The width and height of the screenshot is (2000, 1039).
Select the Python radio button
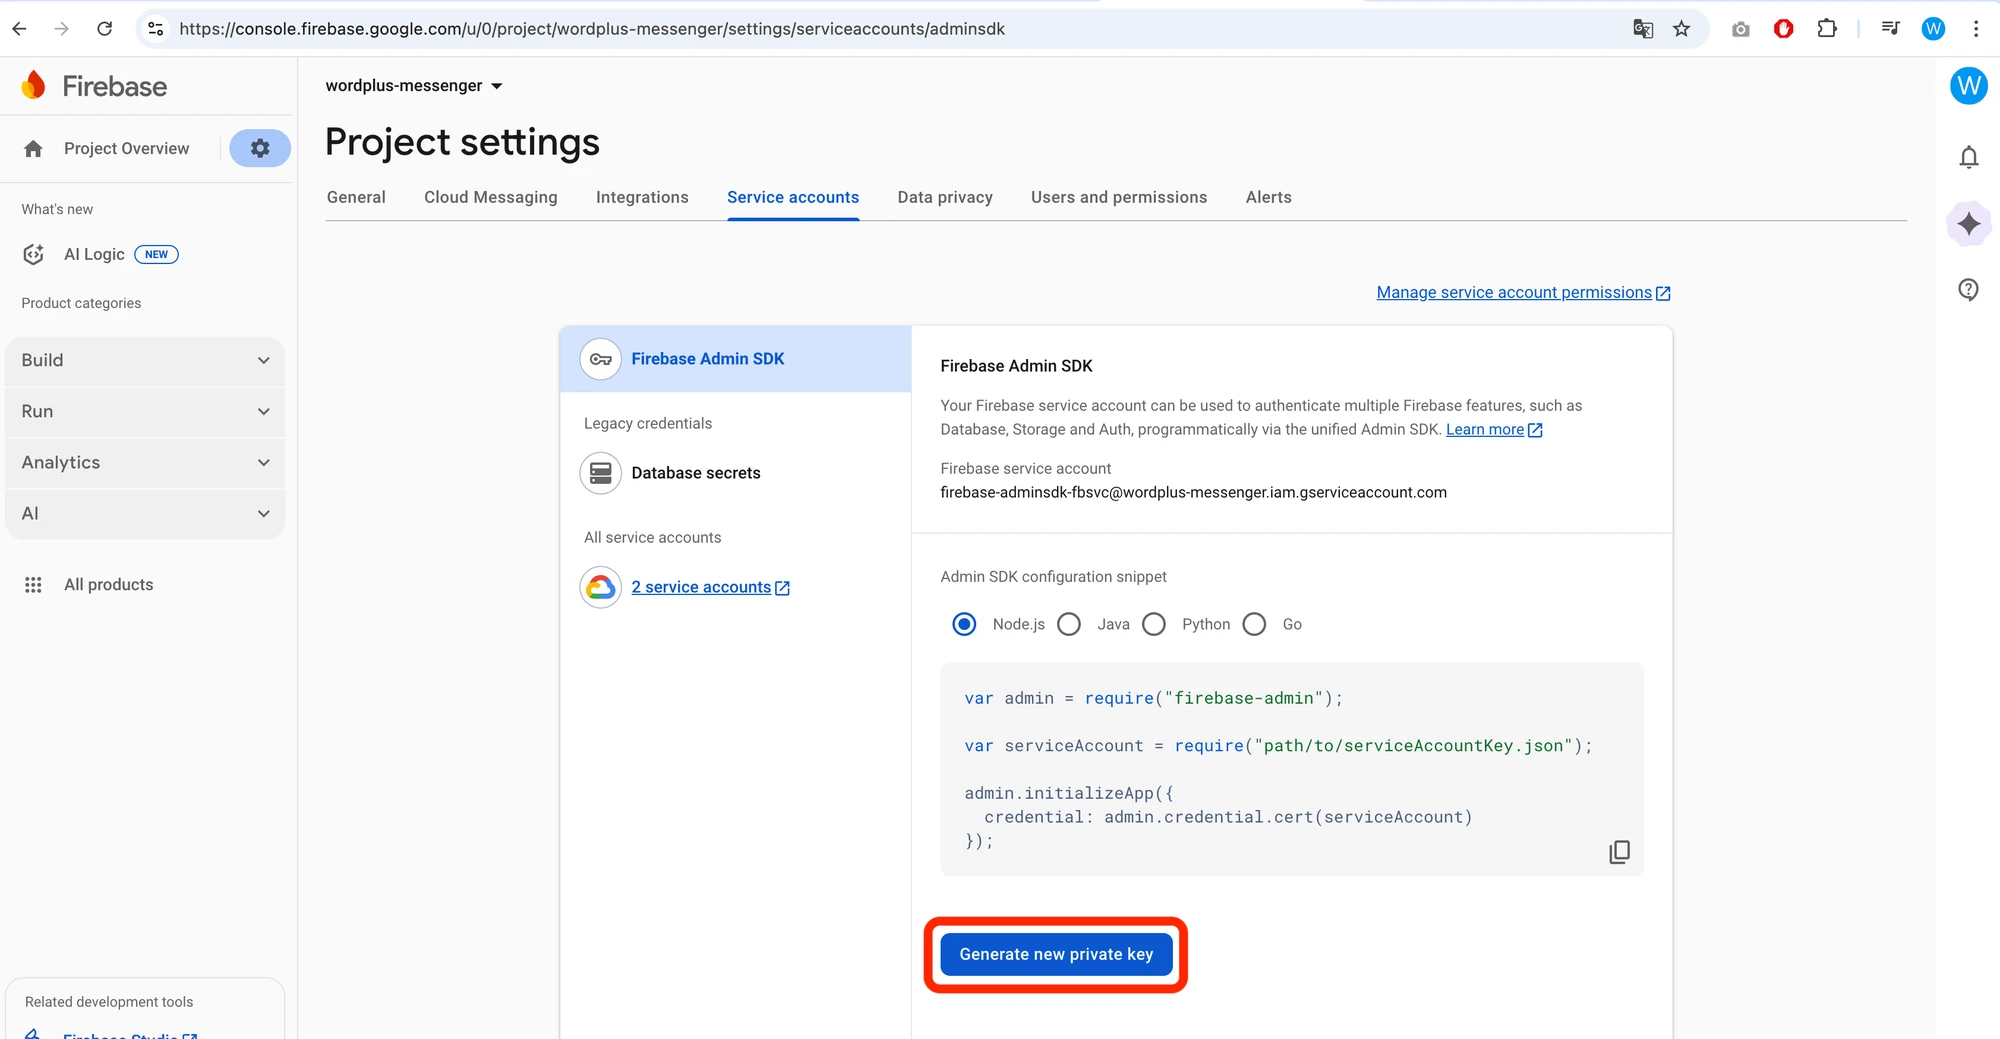pyautogui.click(x=1154, y=624)
